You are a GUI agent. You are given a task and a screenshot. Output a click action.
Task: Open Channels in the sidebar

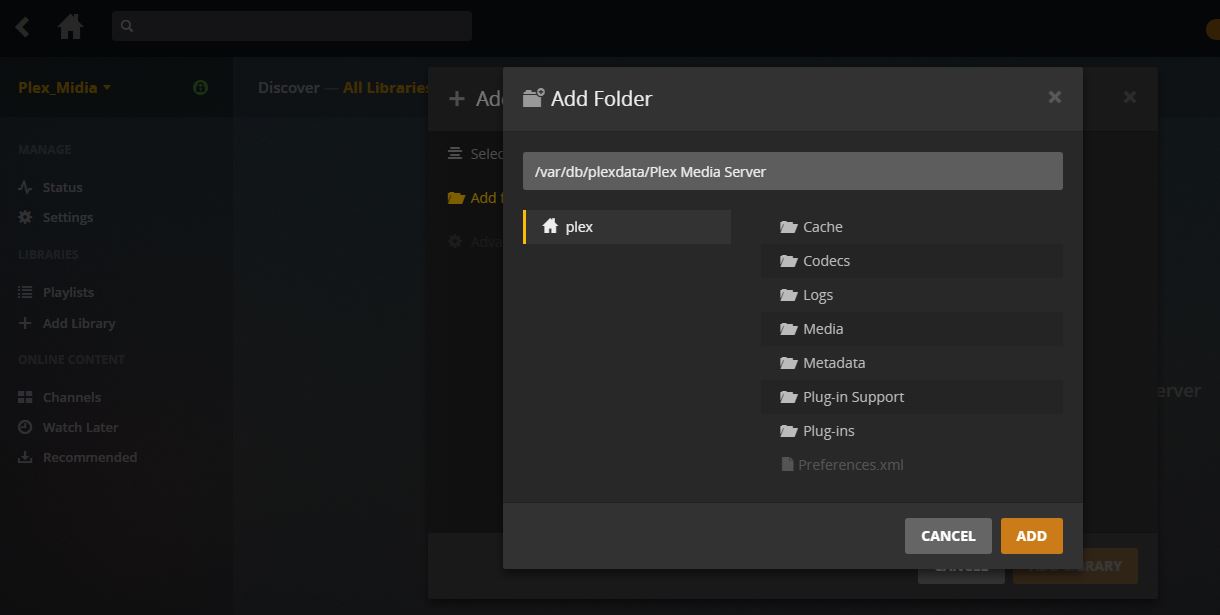(x=71, y=397)
